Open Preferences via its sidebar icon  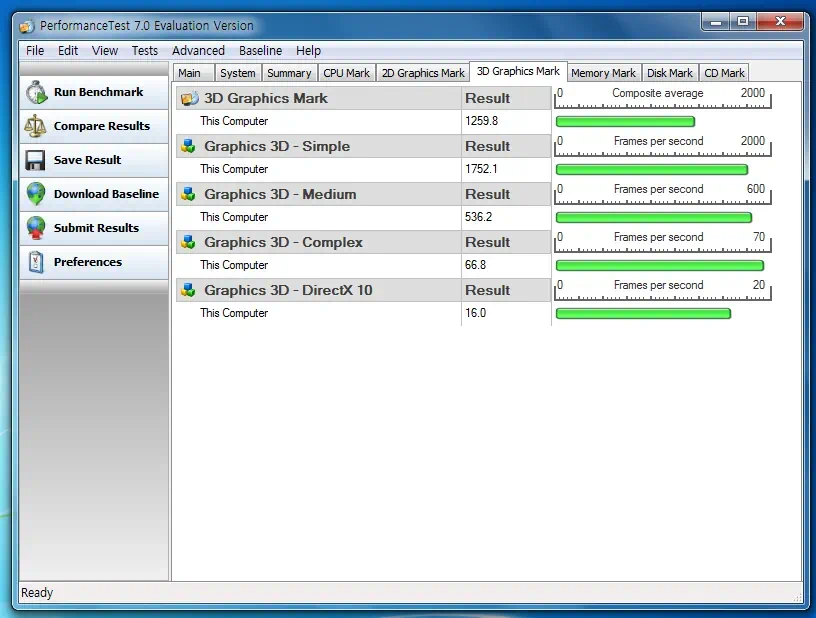coord(35,262)
